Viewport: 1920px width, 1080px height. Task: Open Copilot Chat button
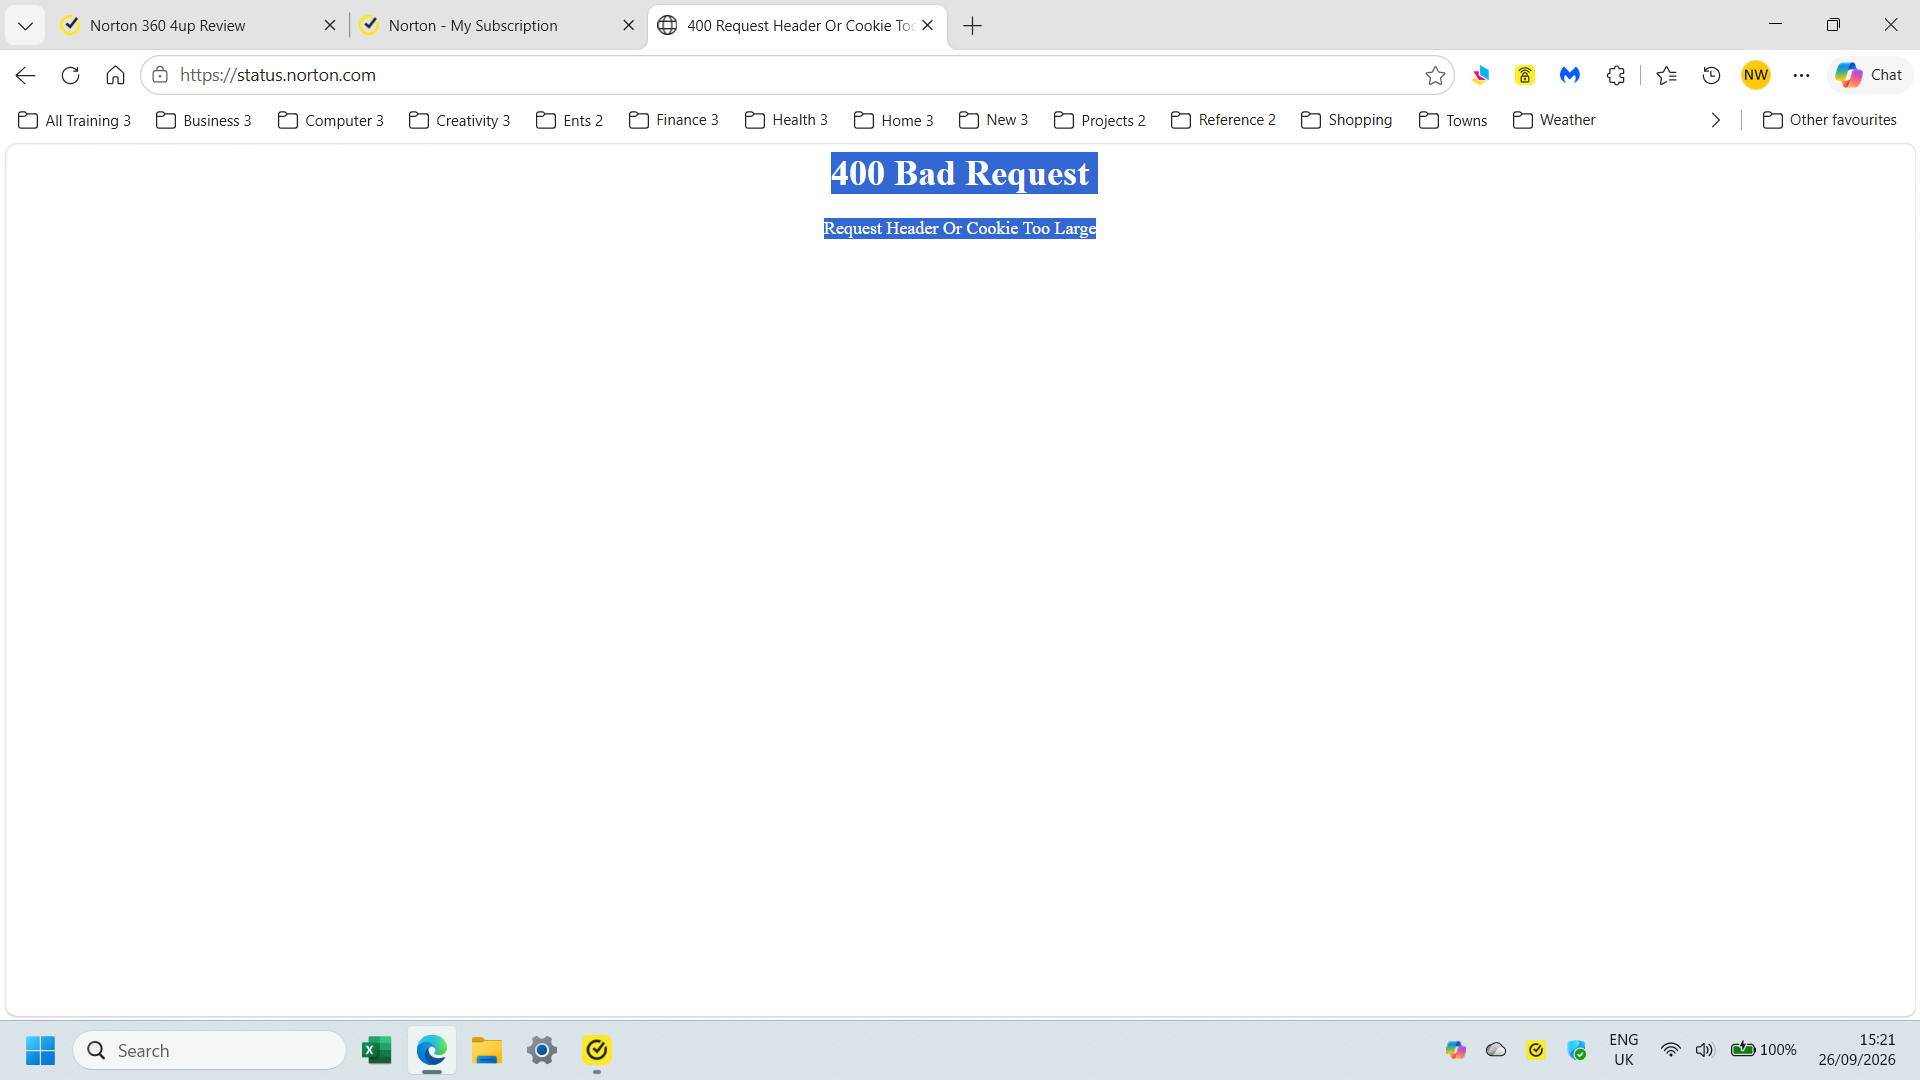[x=1869, y=75]
